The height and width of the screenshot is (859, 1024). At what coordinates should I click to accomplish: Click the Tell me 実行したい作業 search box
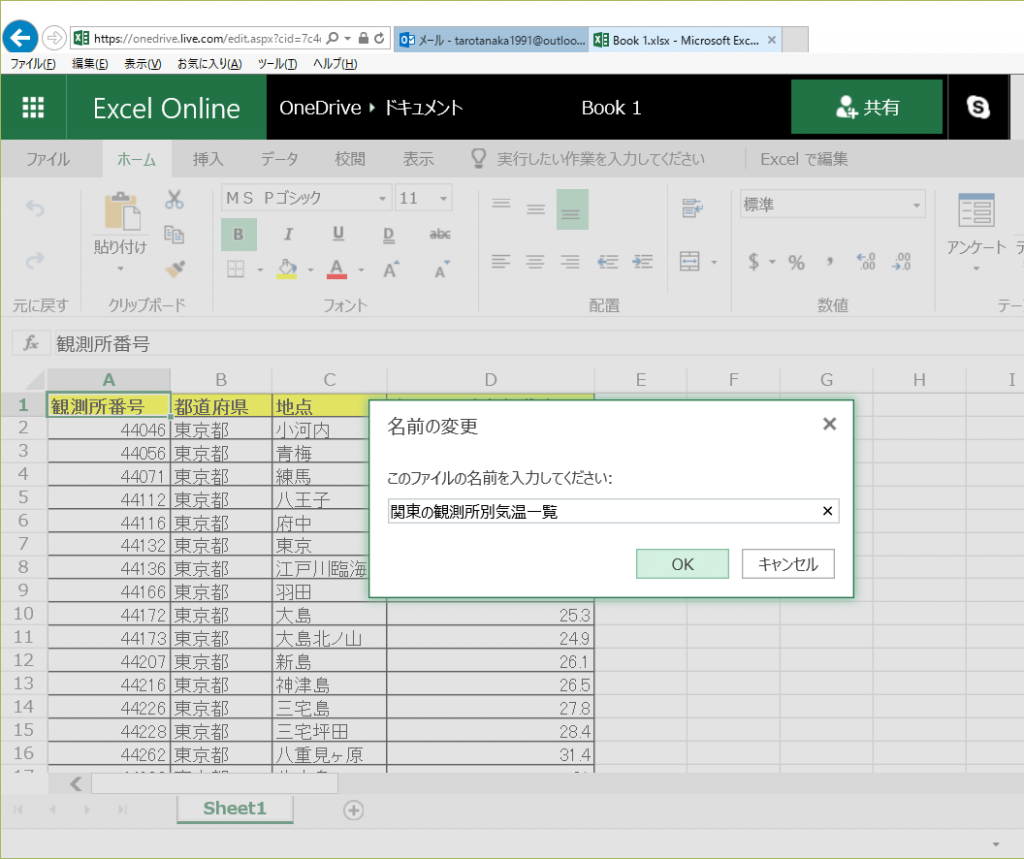coord(601,159)
